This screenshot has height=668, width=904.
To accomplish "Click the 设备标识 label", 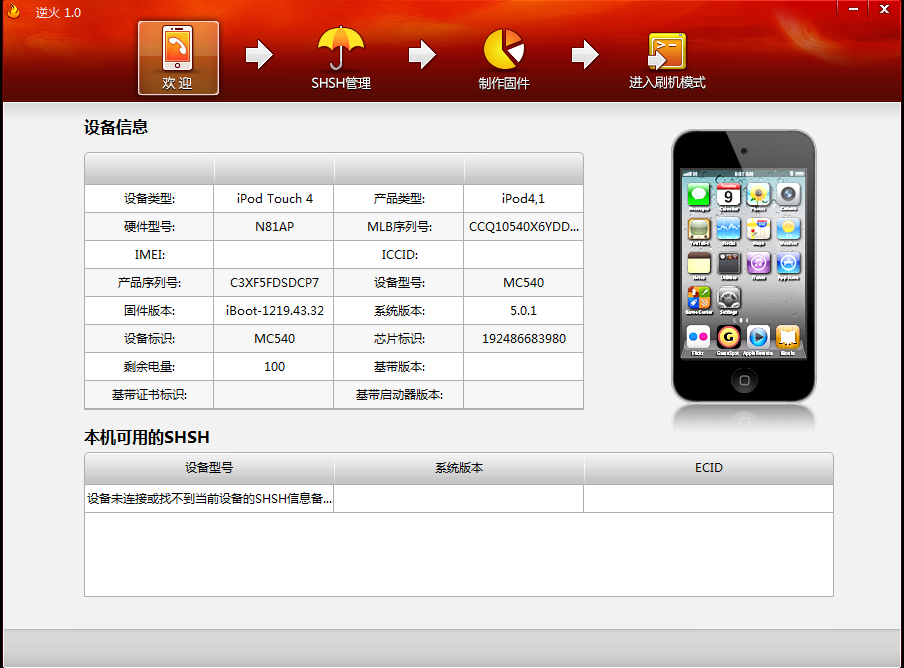I will pyautogui.click(x=149, y=339).
